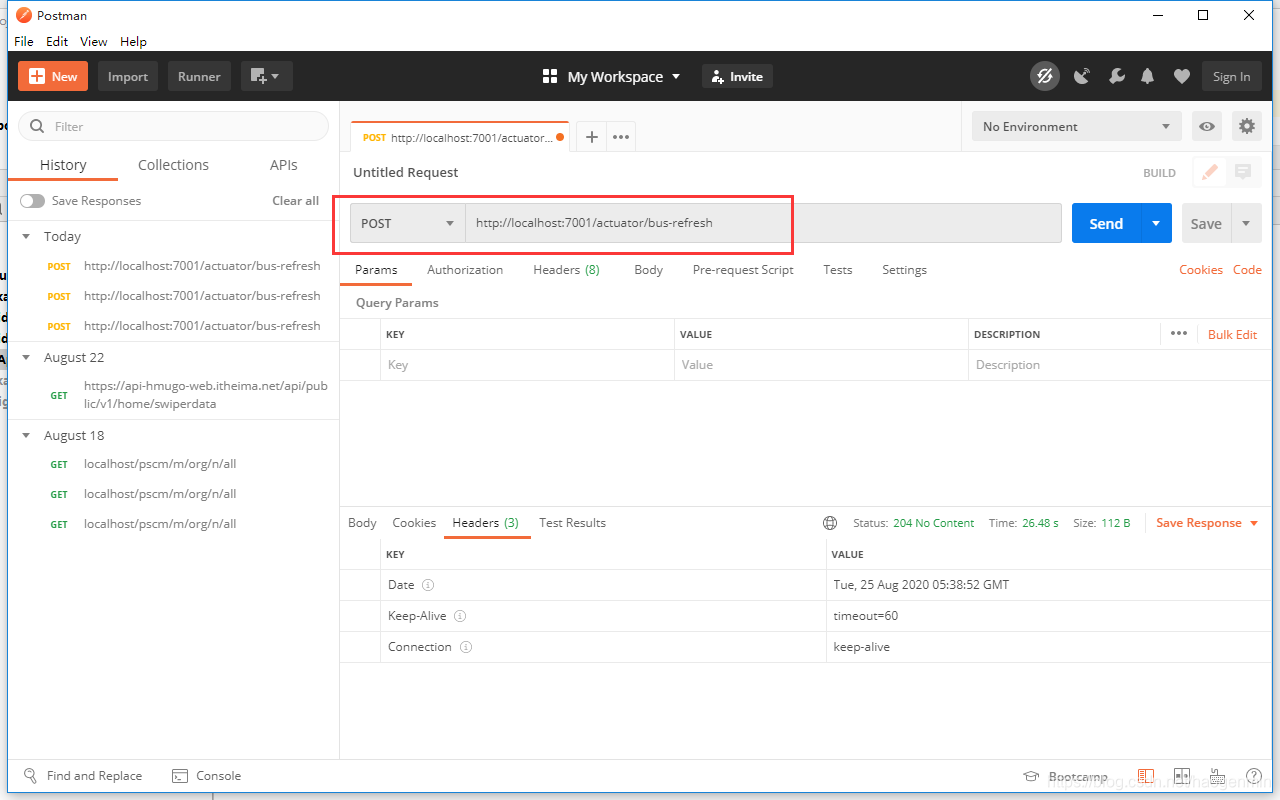Switch to the Collections sidebar tab

[x=173, y=165]
